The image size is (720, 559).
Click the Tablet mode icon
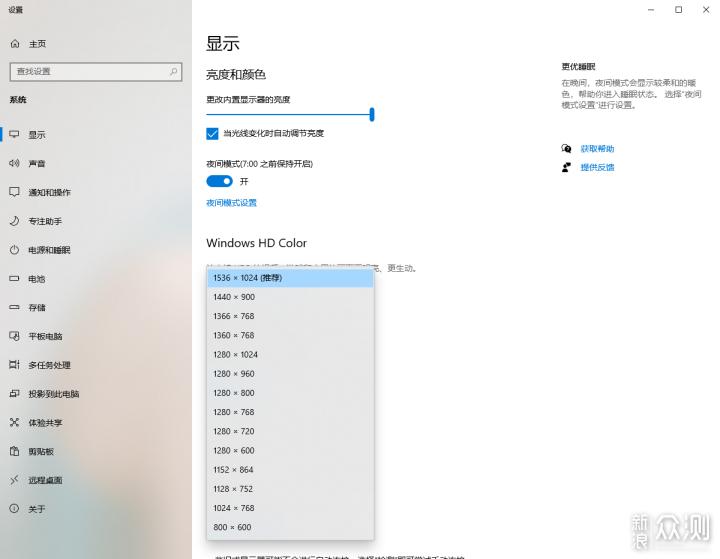click(15, 336)
